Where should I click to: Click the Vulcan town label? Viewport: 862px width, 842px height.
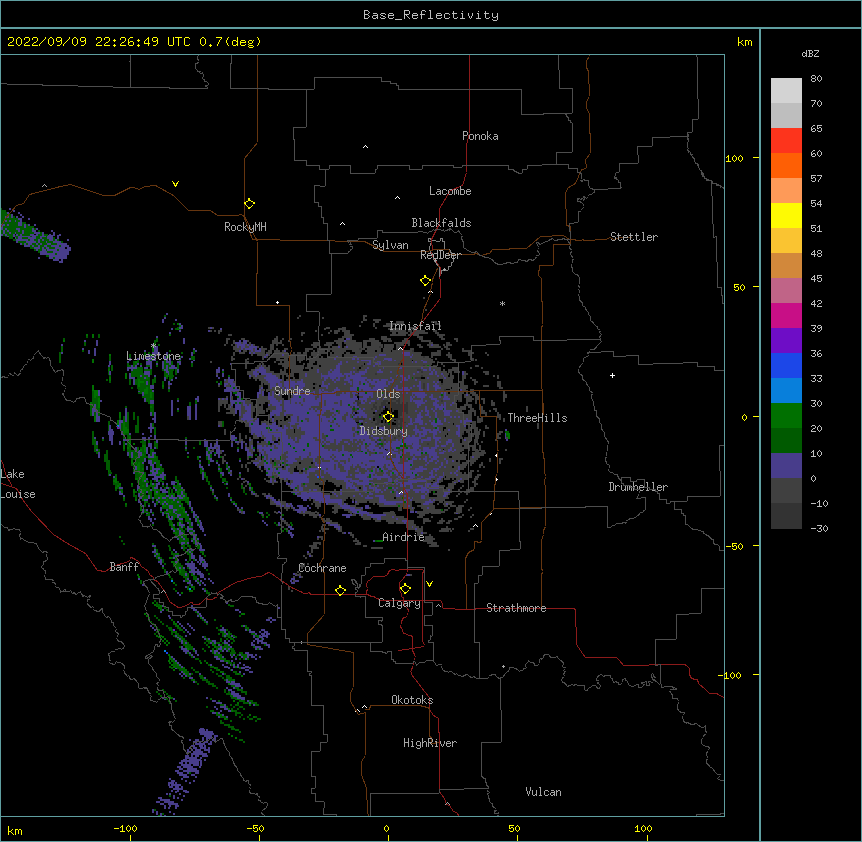tap(543, 792)
